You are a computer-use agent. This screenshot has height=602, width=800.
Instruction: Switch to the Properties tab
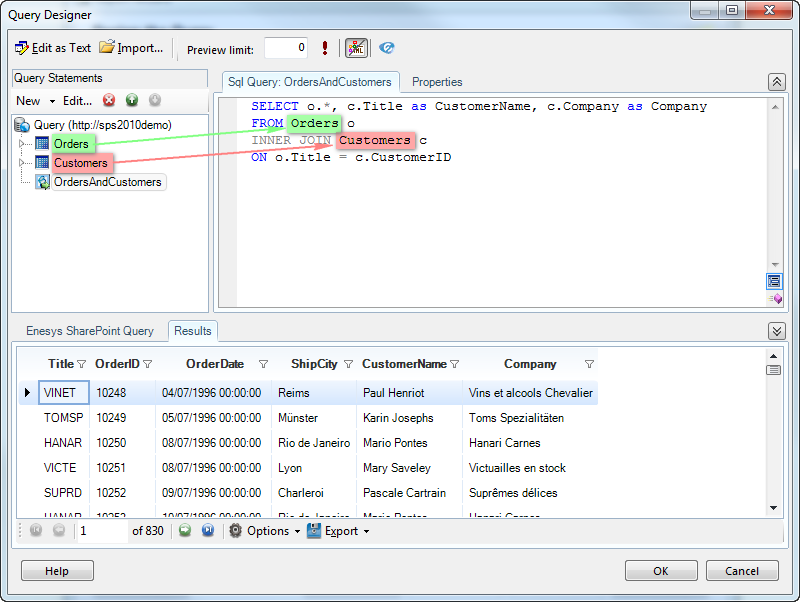click(437, 82)
